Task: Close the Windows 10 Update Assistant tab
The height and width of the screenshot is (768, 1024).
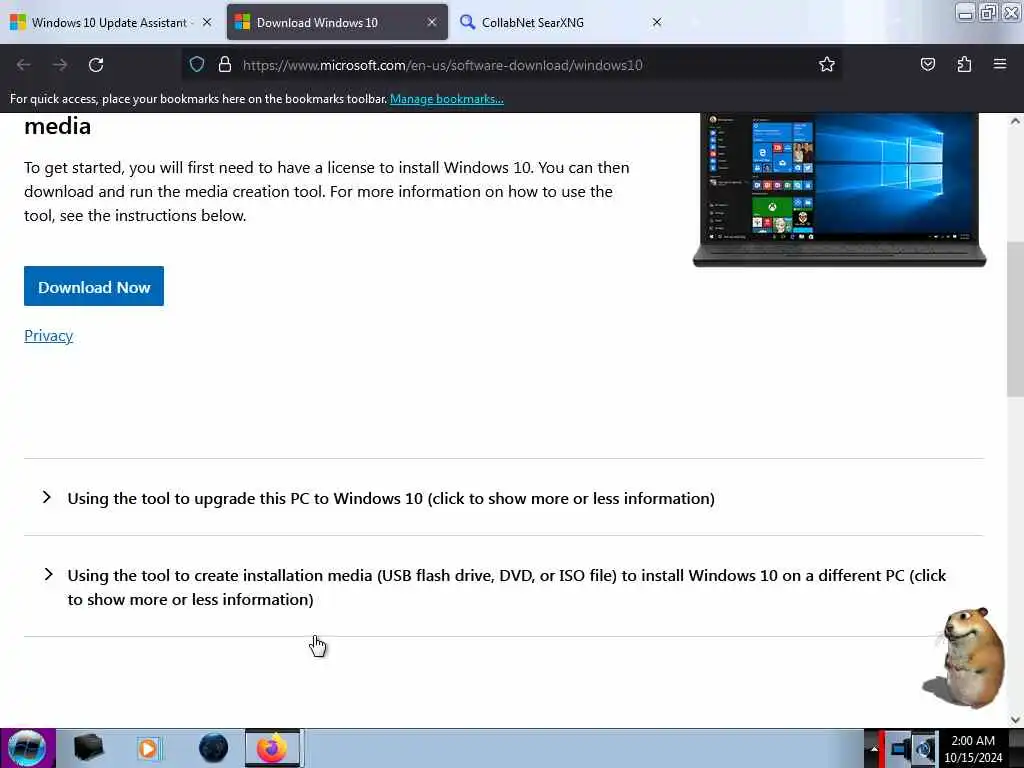Action: pos(207,22)
